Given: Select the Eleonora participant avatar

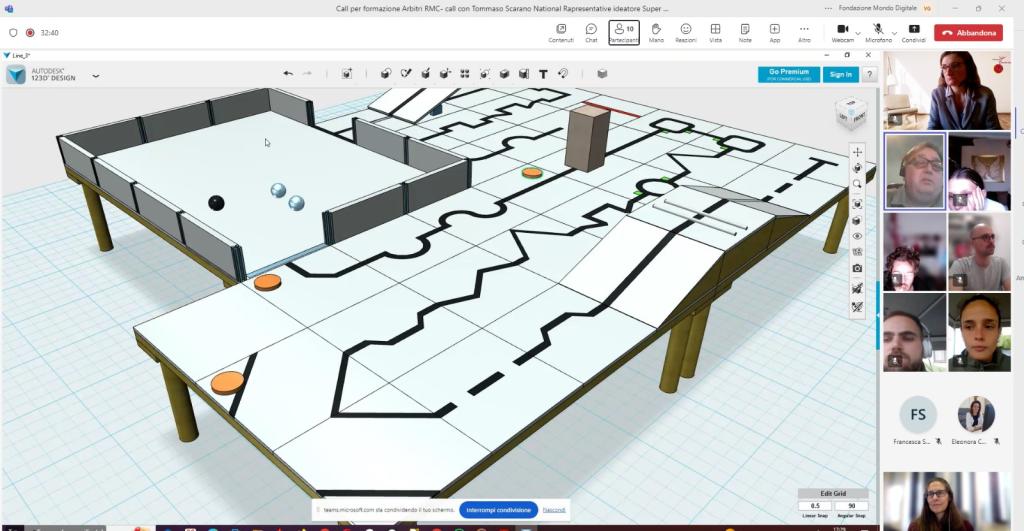Looking at the screenshot, I should tap(976, 414).
